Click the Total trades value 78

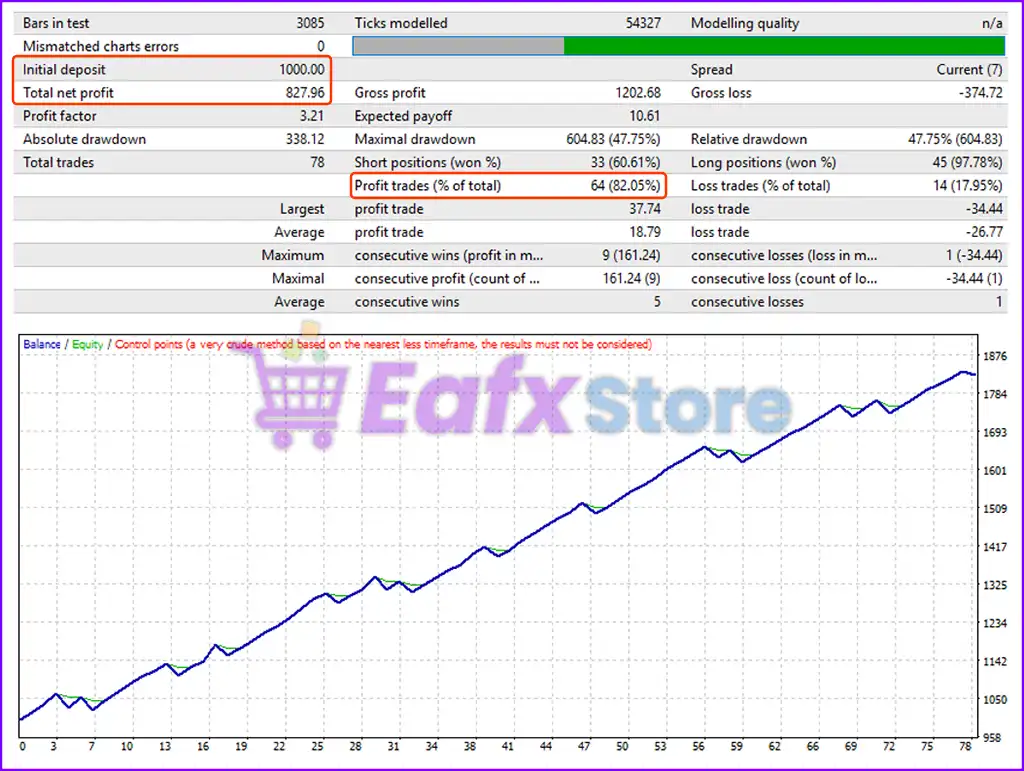click(317, 162)
